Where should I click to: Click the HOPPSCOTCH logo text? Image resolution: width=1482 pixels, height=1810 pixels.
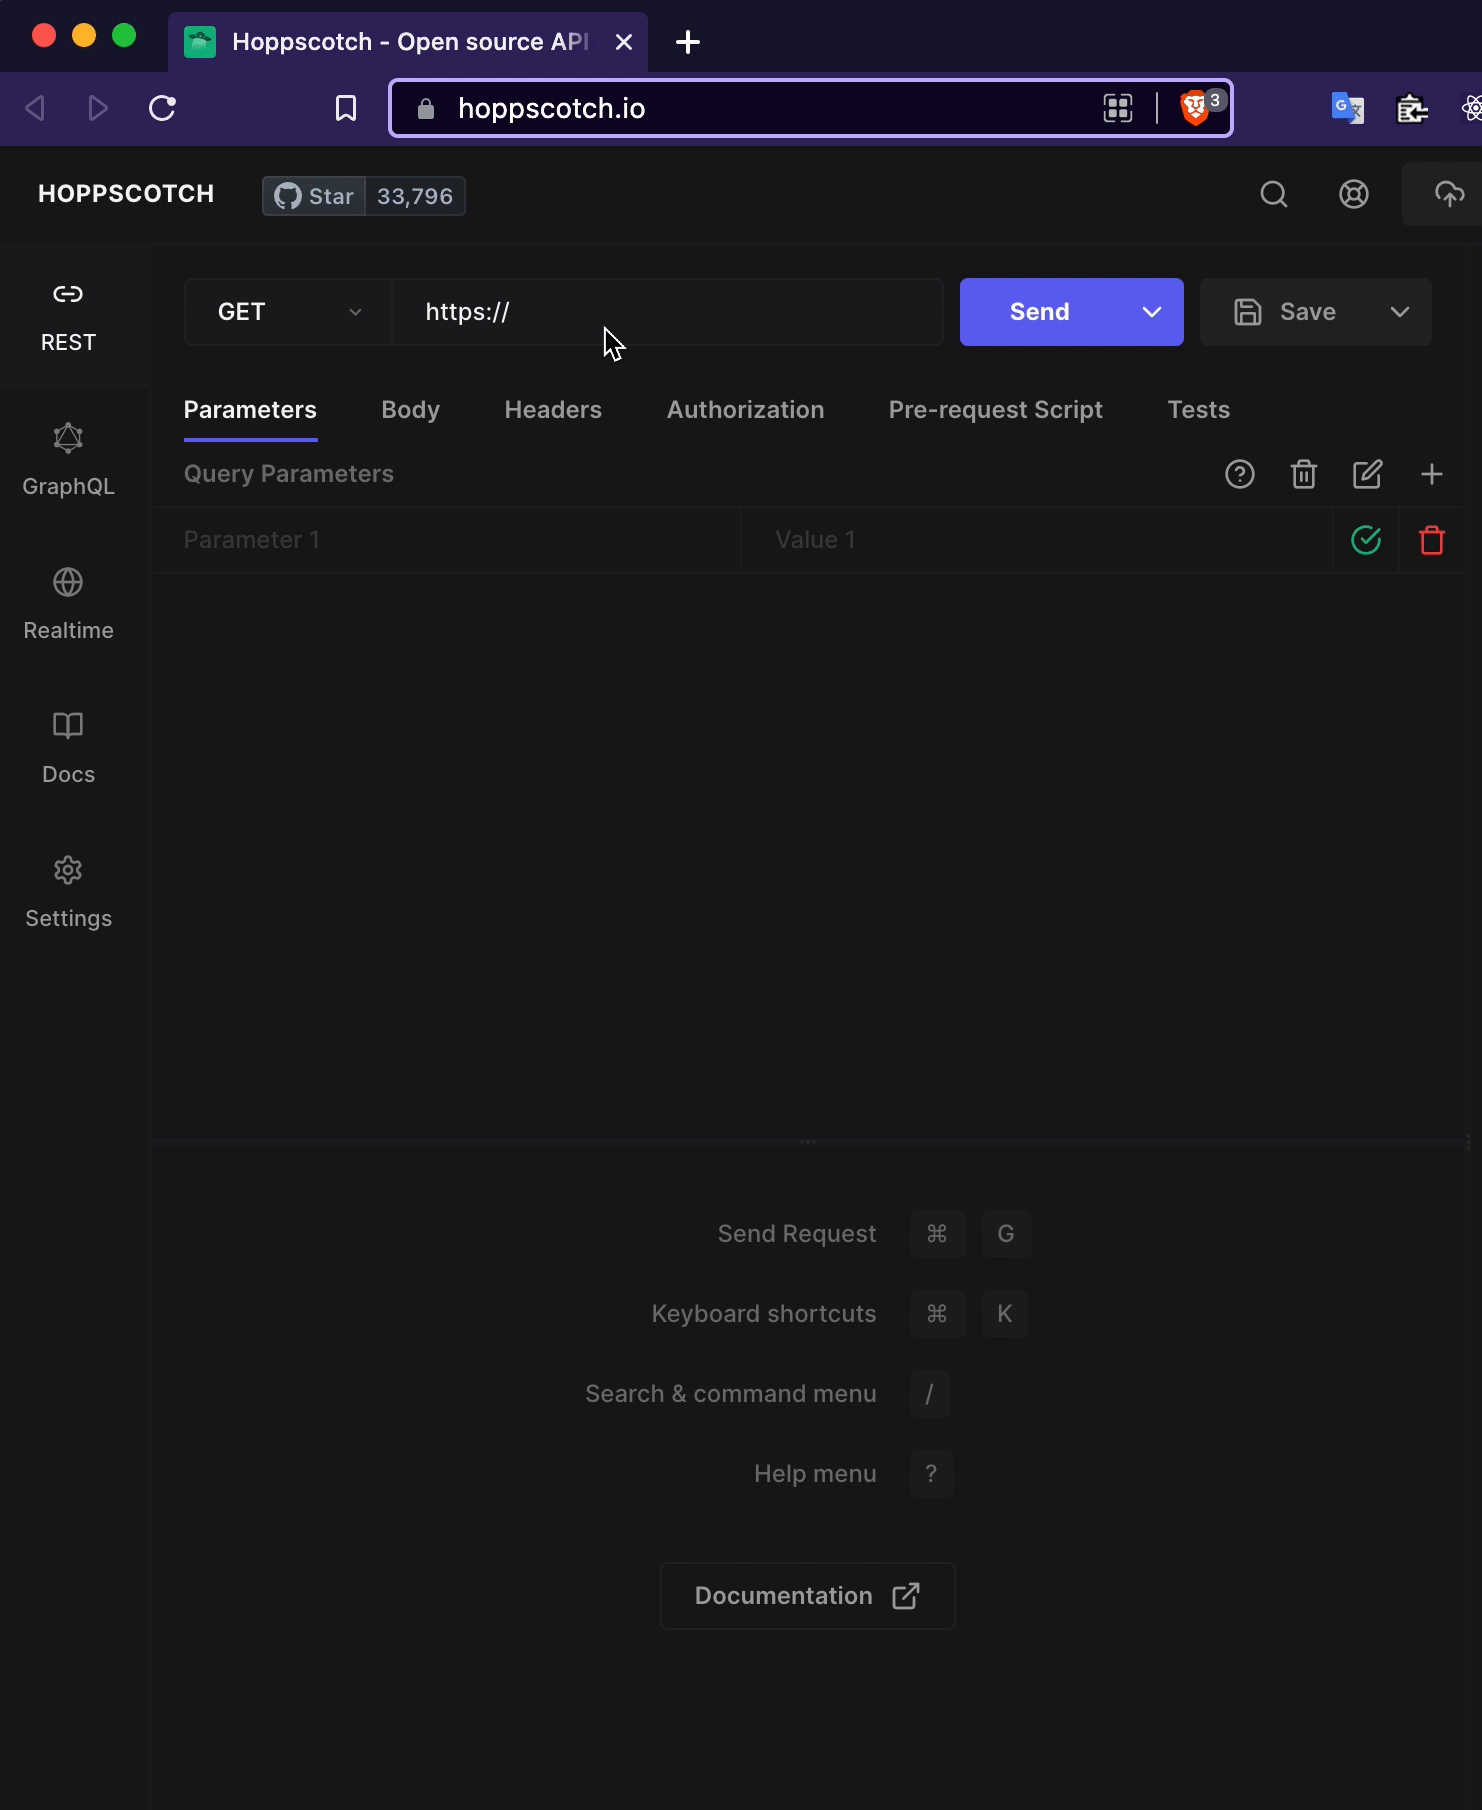[x=126, y=194]
